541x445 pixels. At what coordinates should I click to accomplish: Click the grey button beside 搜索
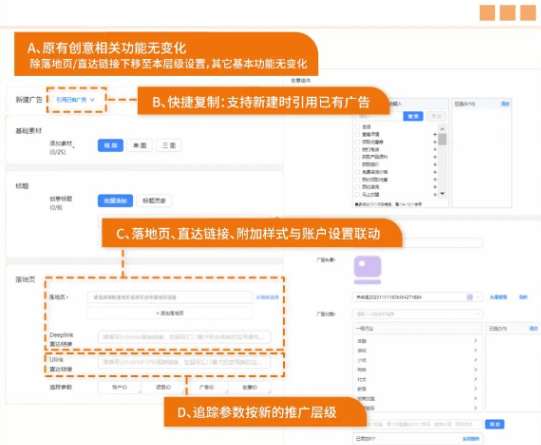[436, 116]
